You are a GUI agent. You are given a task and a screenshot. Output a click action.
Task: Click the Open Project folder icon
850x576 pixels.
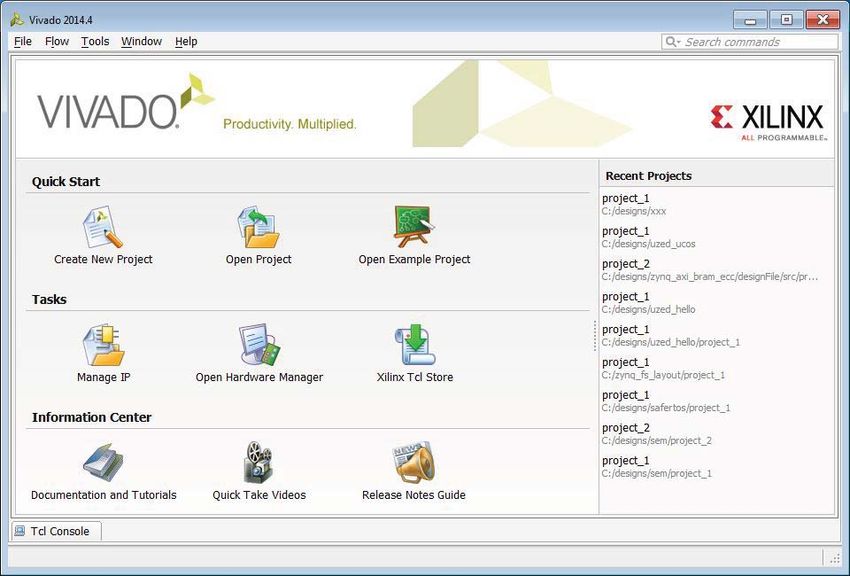click(259, 226)
